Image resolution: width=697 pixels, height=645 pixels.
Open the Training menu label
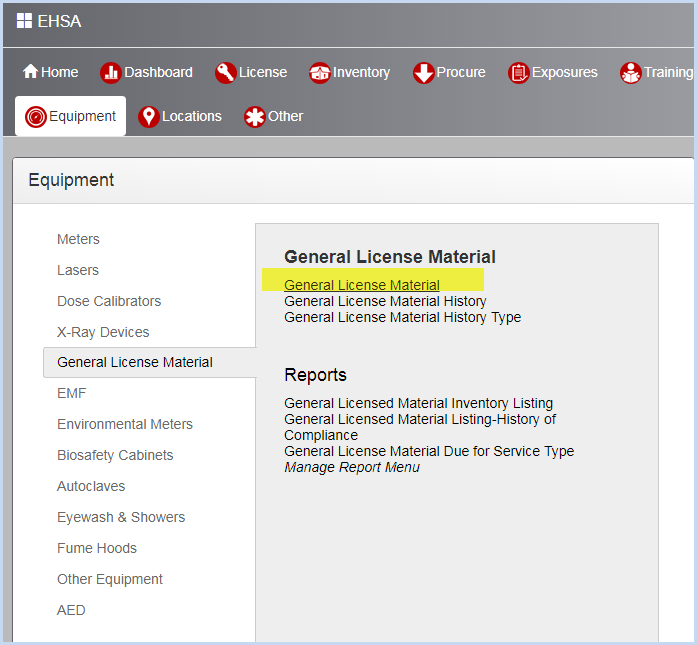pos(669,72)
